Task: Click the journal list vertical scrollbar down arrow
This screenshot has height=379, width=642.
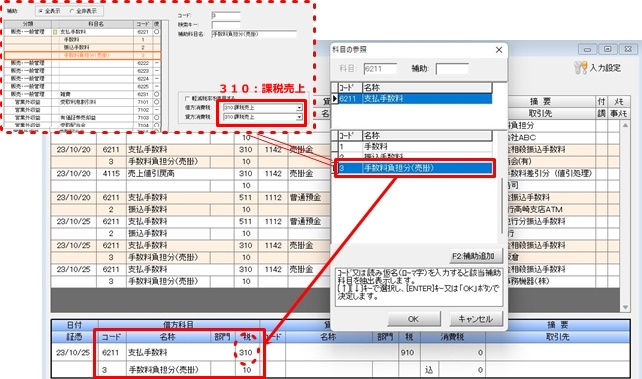Action: click(x=625, y=307)
